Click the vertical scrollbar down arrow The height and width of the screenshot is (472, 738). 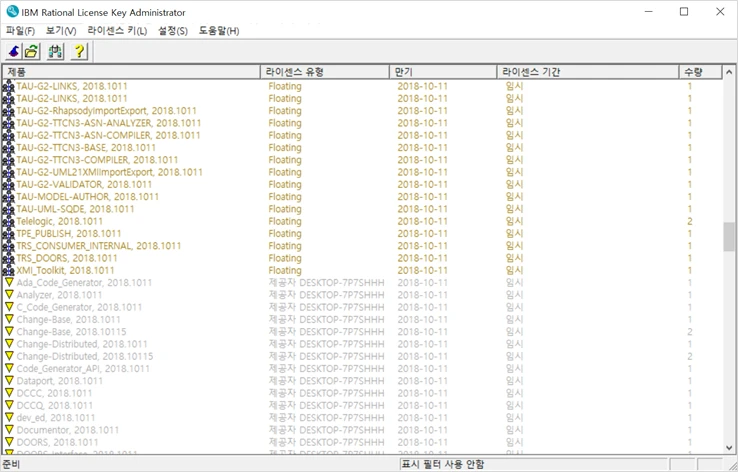coord(729,448)
